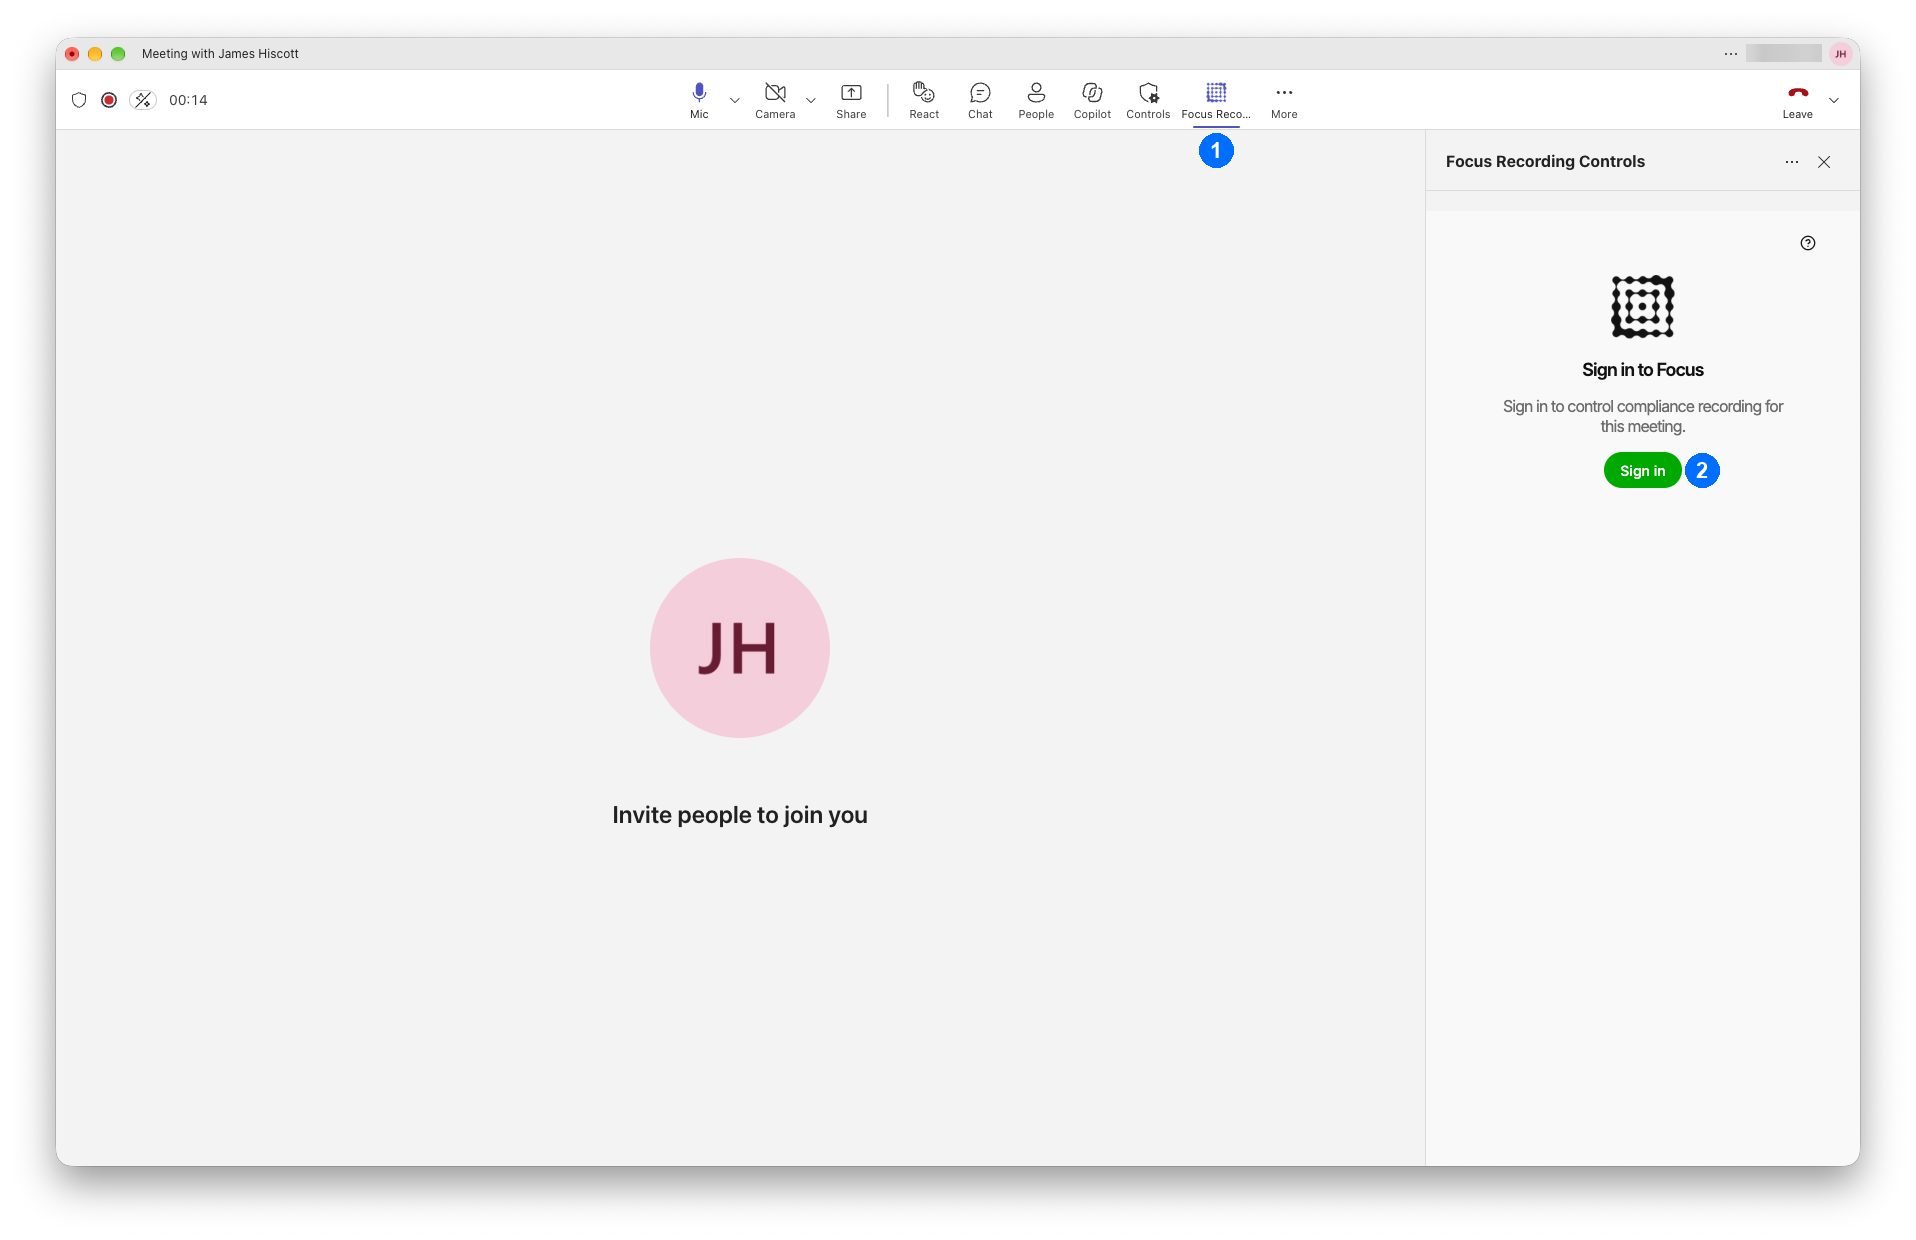1916x1240 pixels.
Task: Click the 'Sign in to Focus' heading
Action: pos(1643,370)
